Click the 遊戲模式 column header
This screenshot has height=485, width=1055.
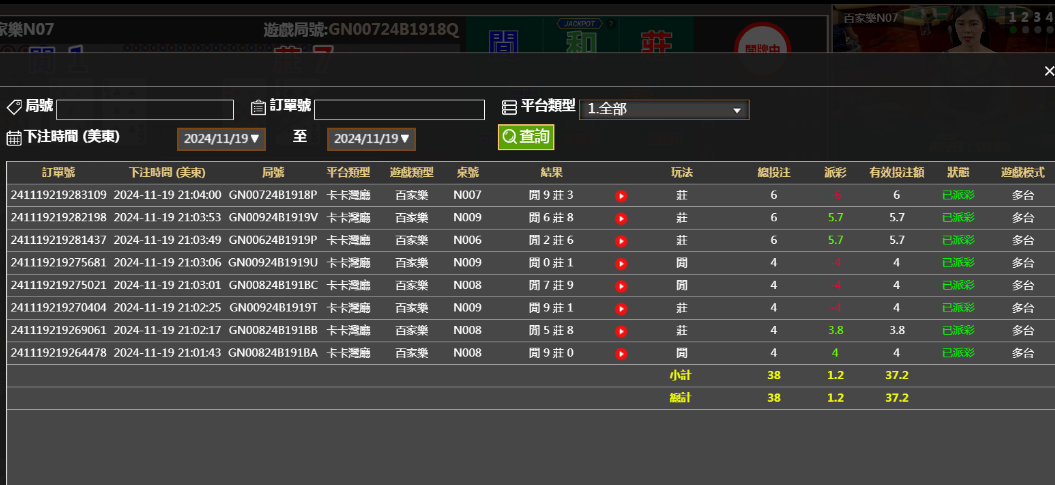1023,173
